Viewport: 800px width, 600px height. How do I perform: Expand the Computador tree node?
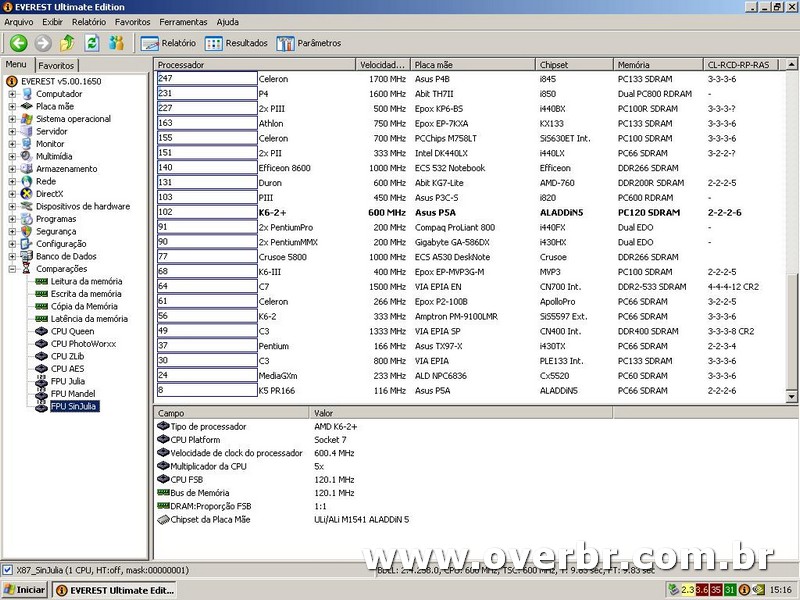click(13, 94)
